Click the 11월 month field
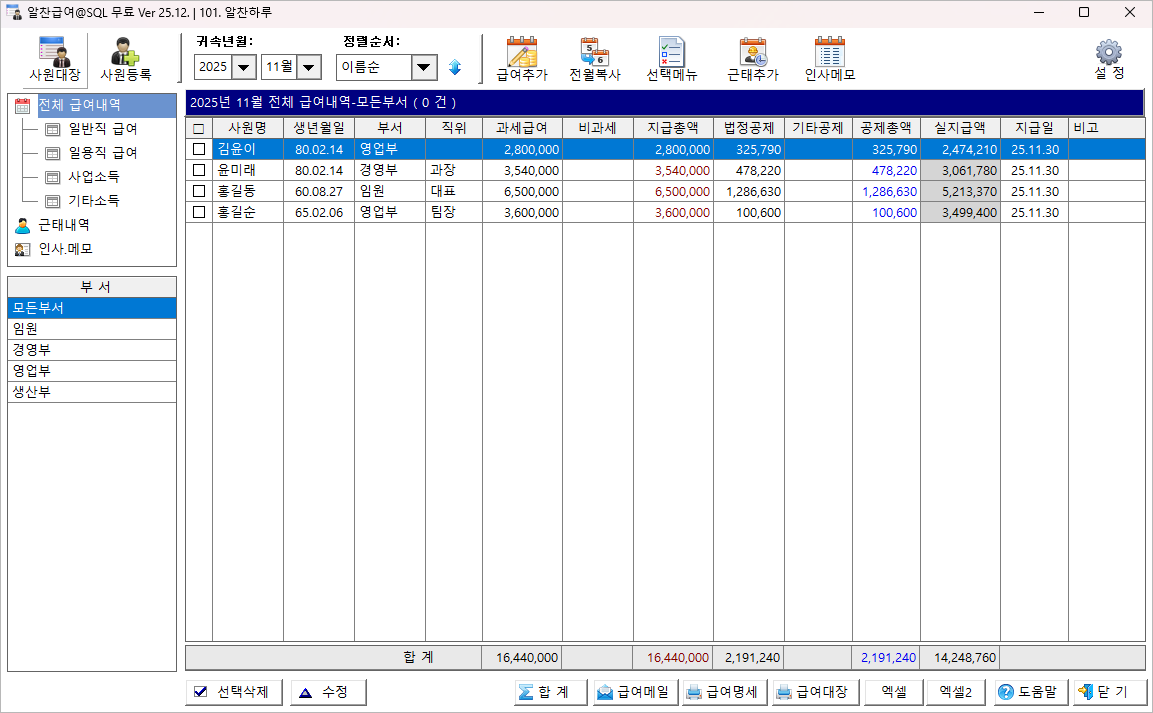The height and width of the screenshot is (713, 1153). 279,67
